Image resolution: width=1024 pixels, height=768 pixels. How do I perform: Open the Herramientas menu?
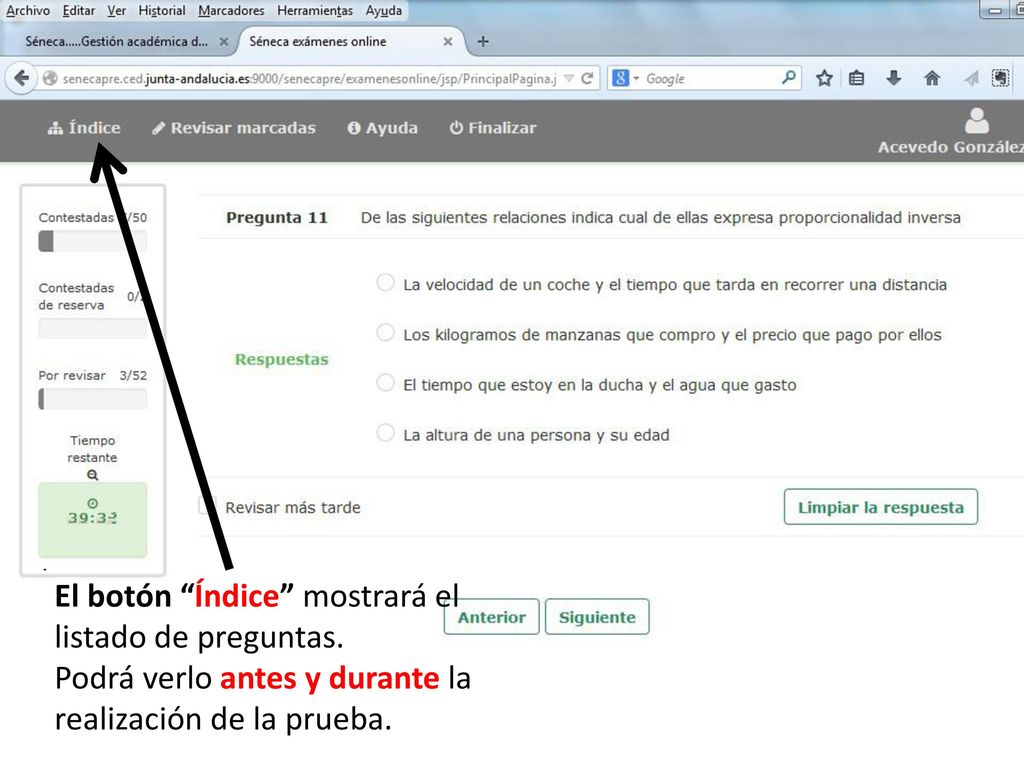(315, 10)
